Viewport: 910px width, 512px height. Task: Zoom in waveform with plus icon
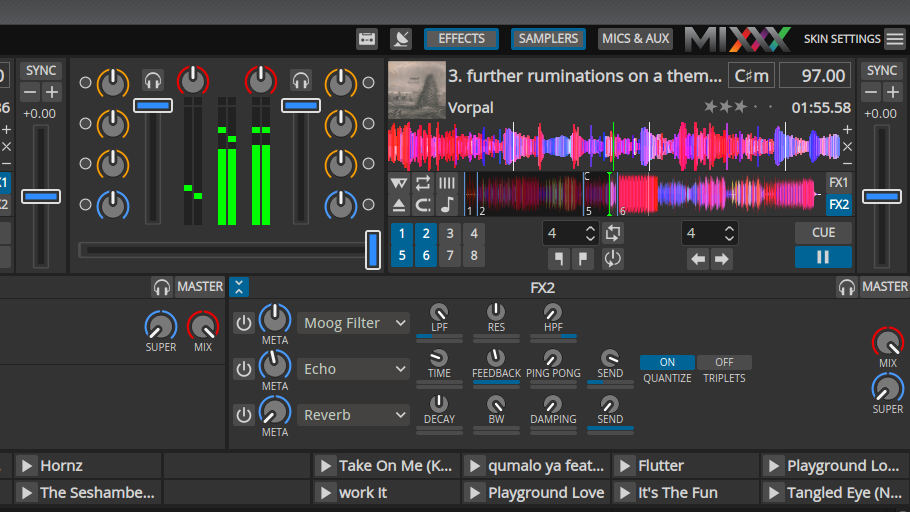pos(847,129)
